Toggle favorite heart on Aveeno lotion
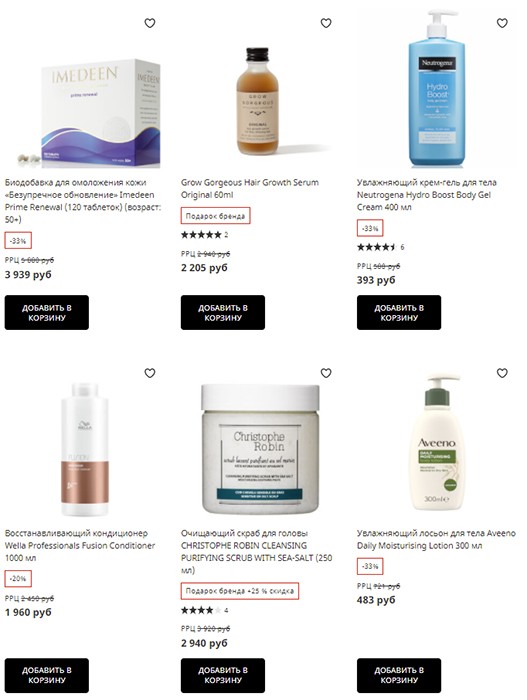 502,373
